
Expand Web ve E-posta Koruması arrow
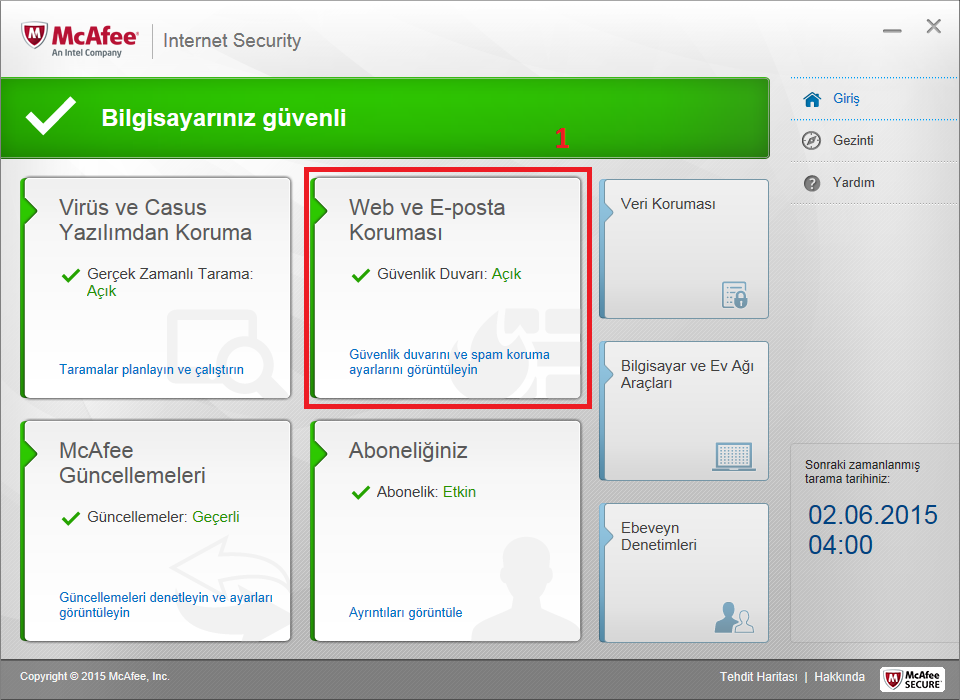(320, 210)
